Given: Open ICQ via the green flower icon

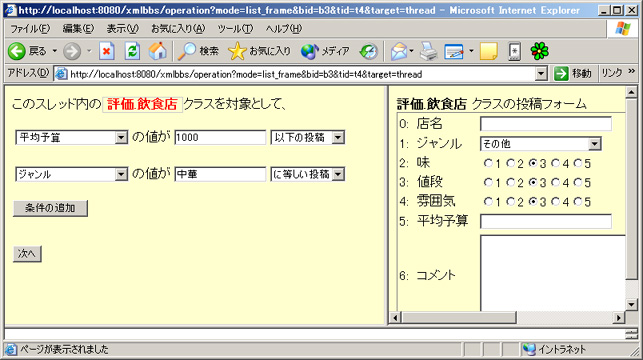Looking at the screenshot, I should (x=539, y=51).
